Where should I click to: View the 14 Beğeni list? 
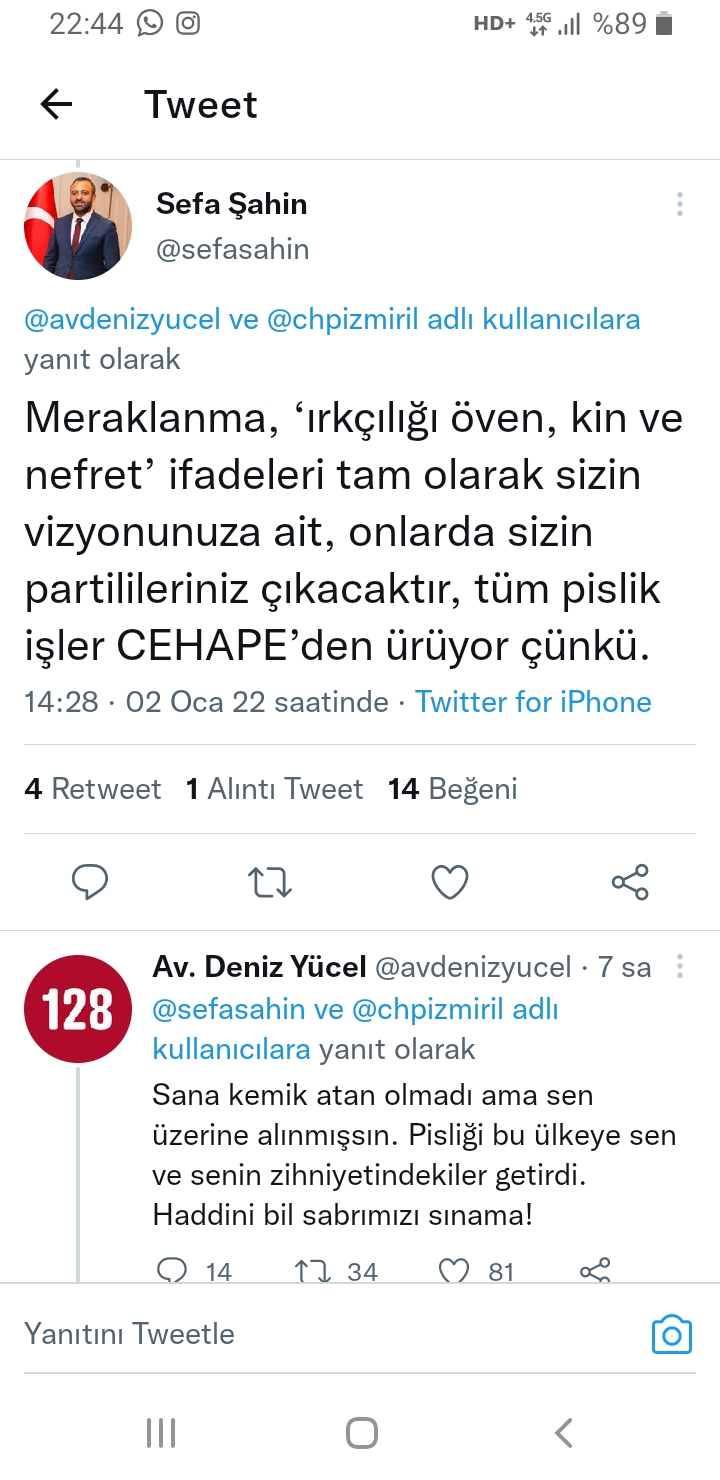coord(453,789)
